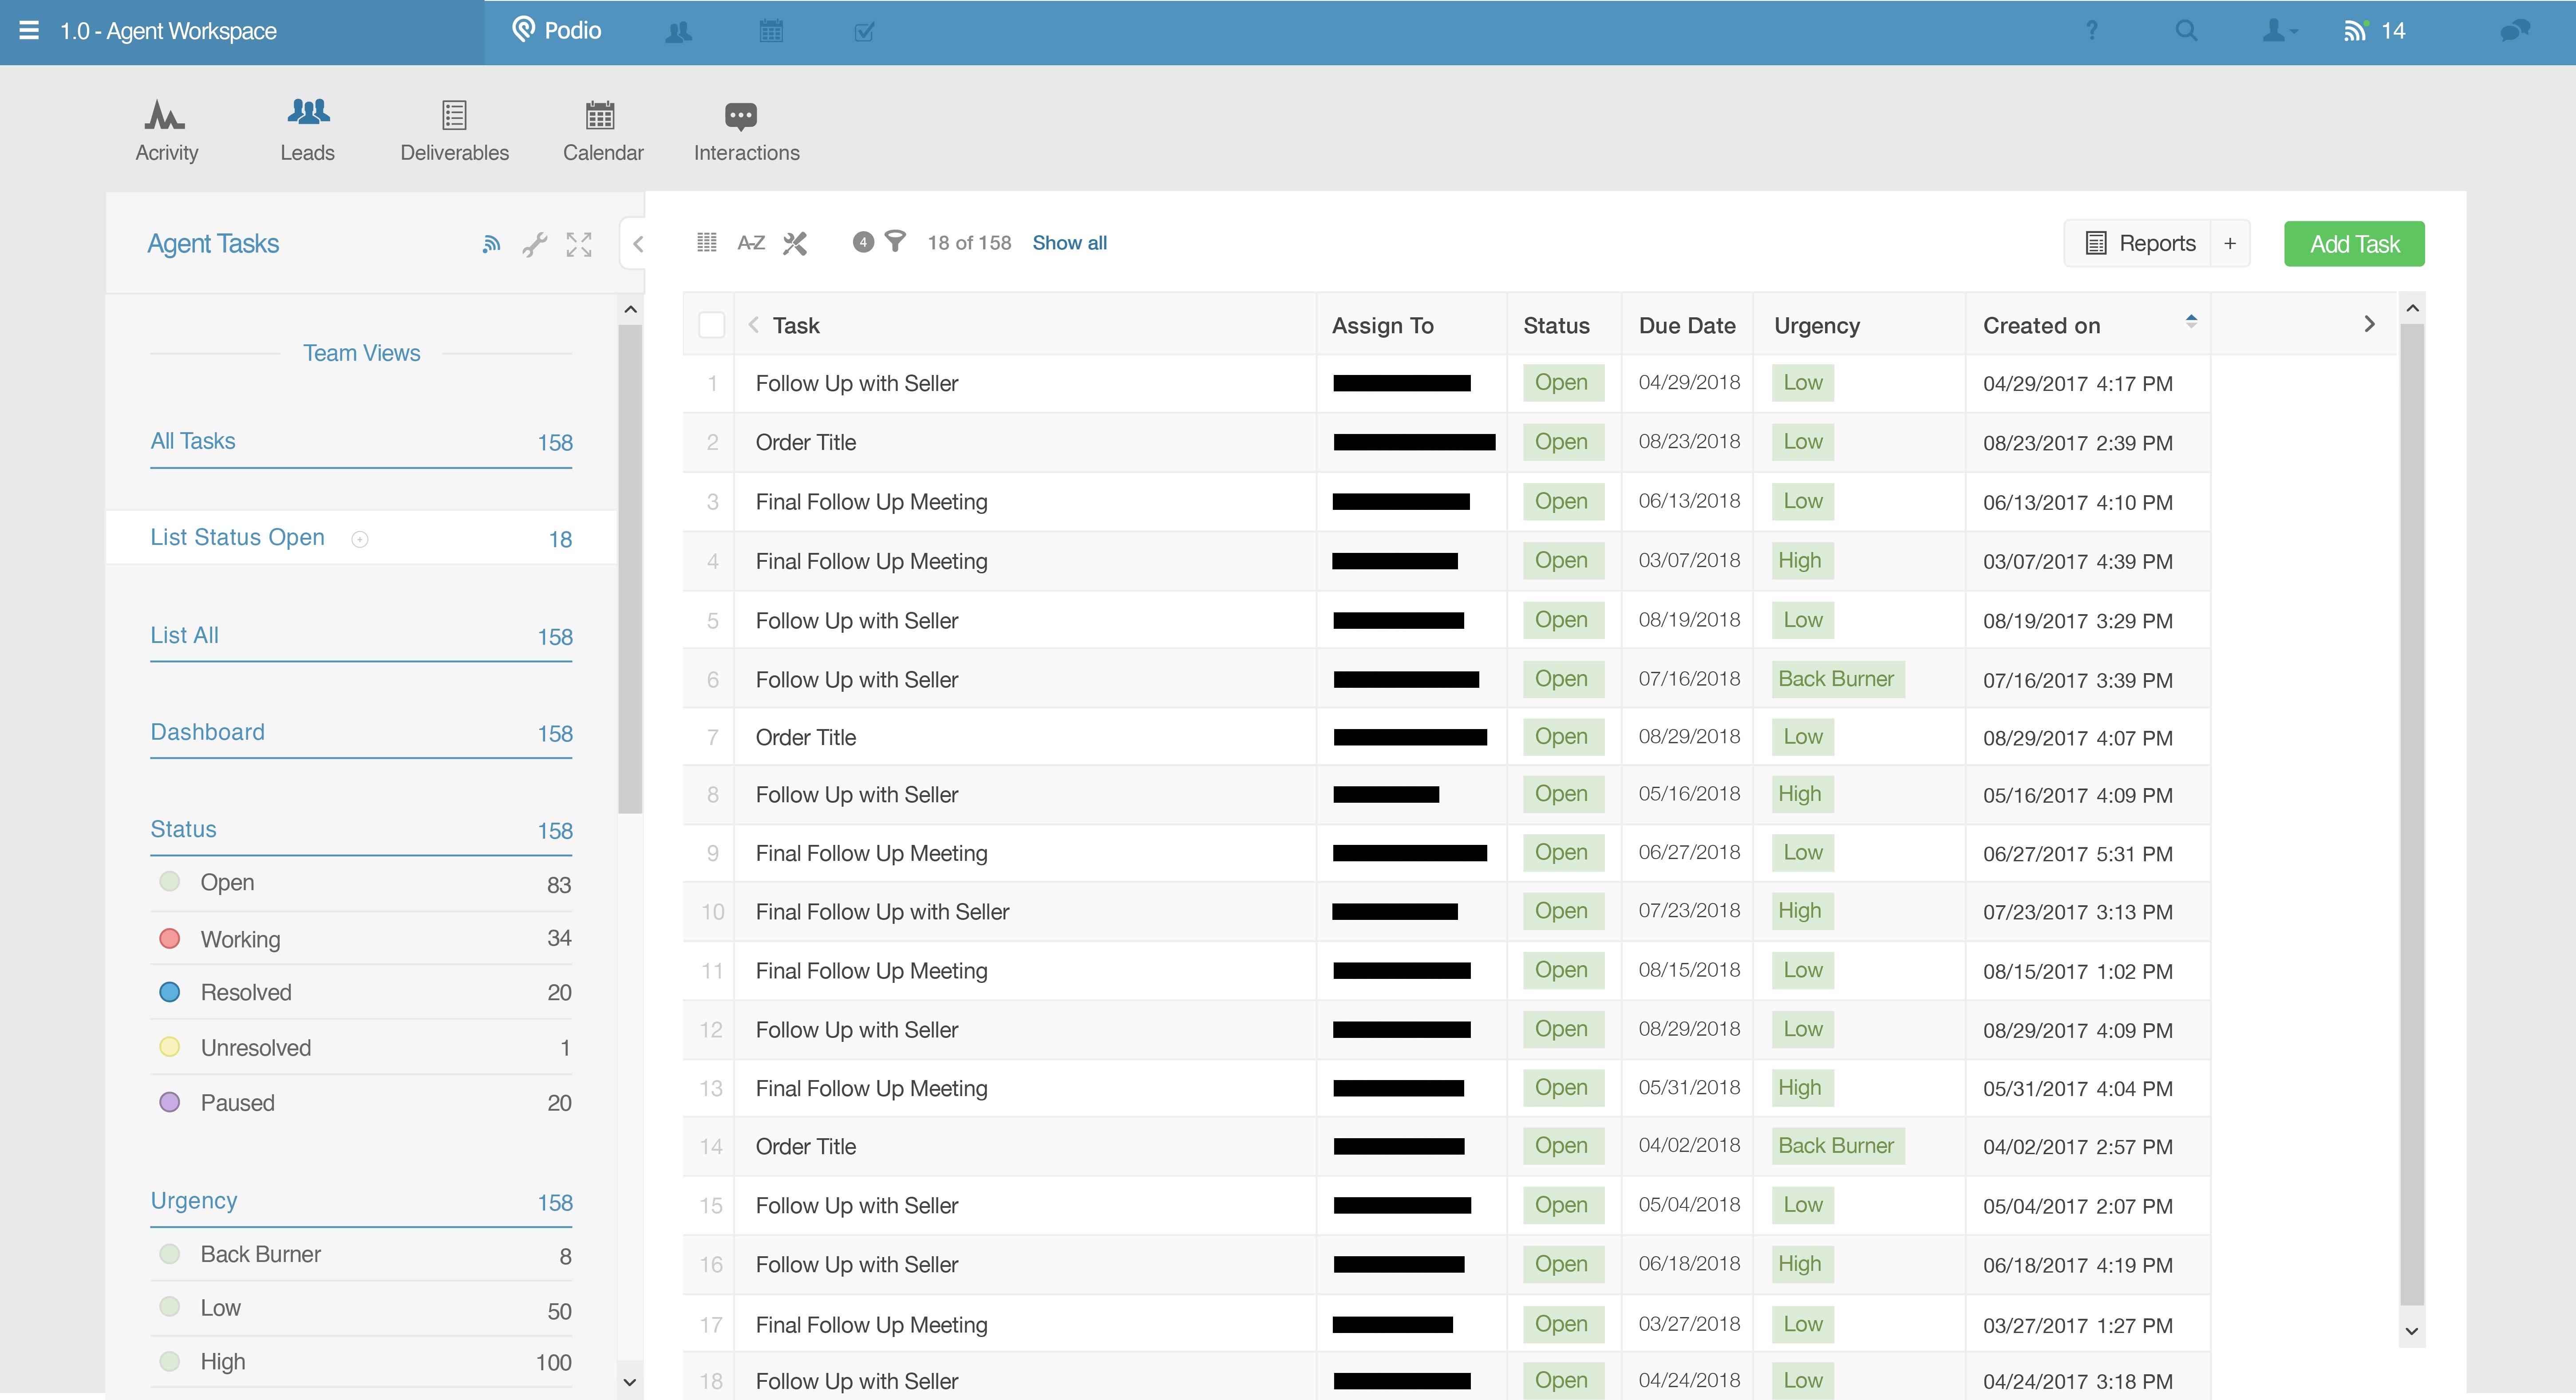Open the hamburger workspace menu
The height and width of the screenshot is (1400, 2576).
click(29, 31)
